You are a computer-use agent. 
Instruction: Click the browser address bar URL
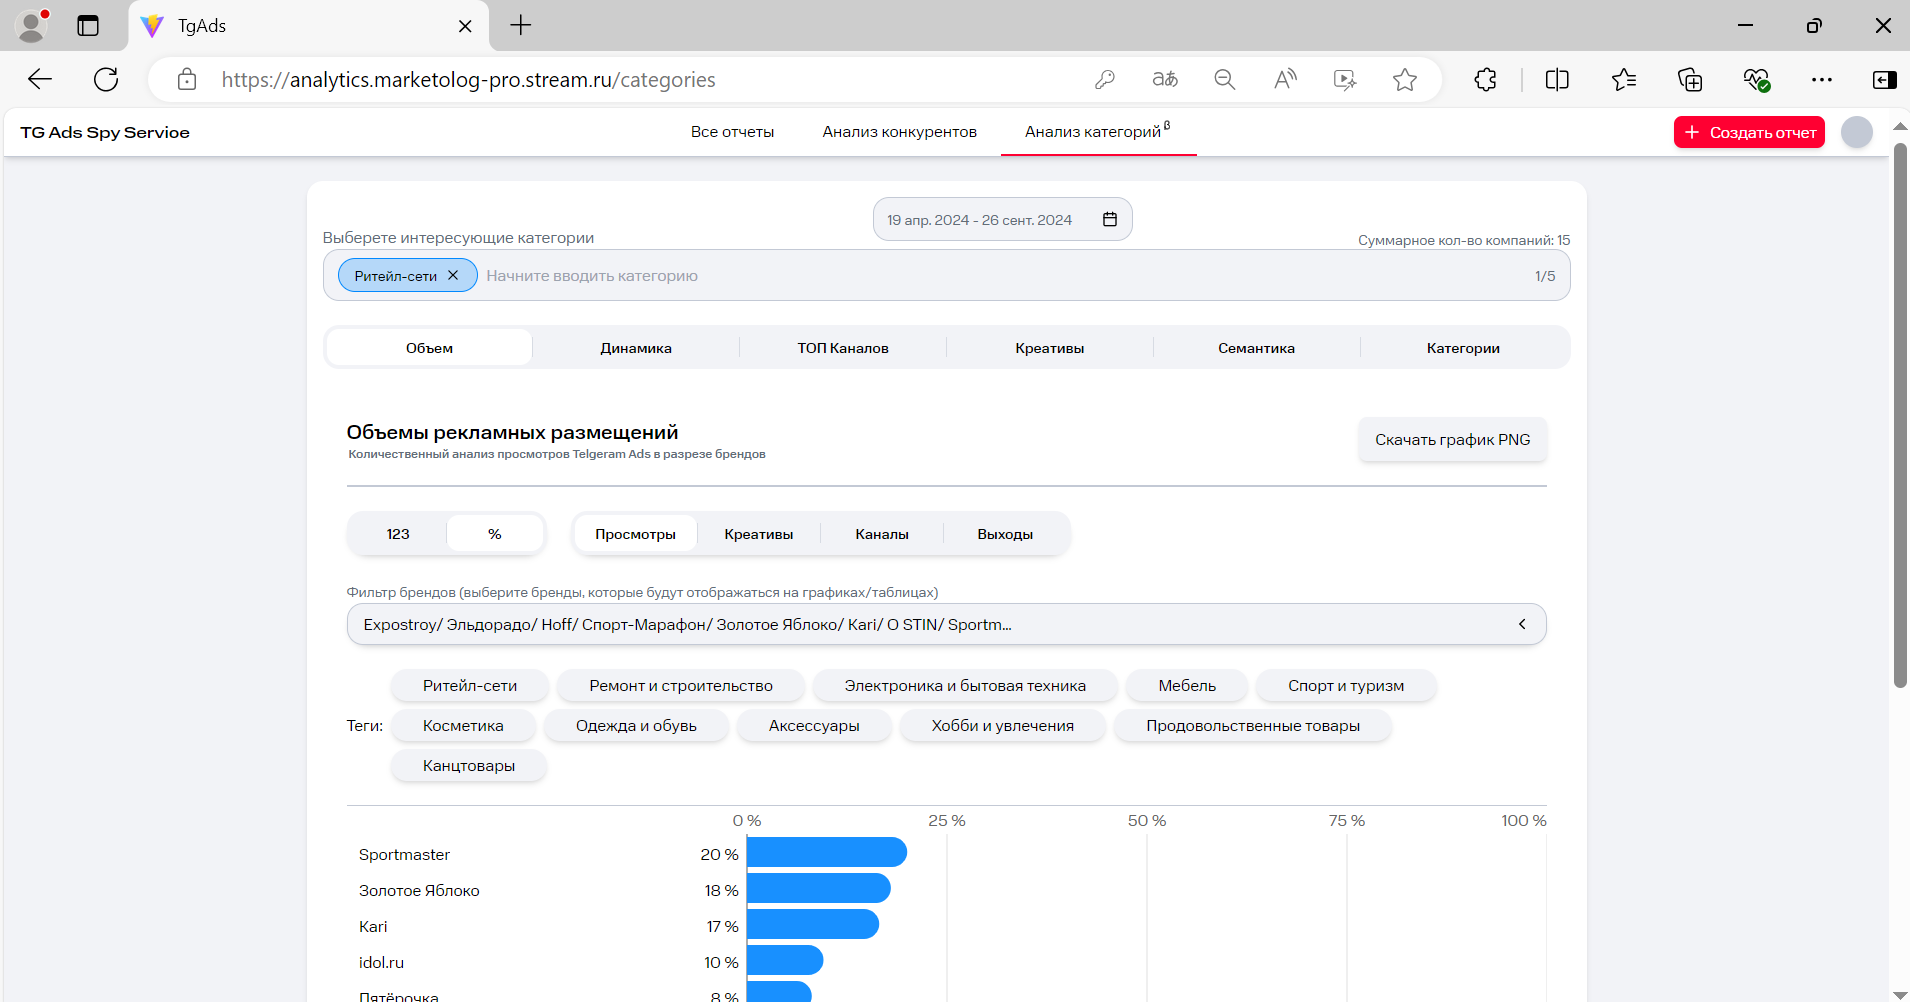468,80
